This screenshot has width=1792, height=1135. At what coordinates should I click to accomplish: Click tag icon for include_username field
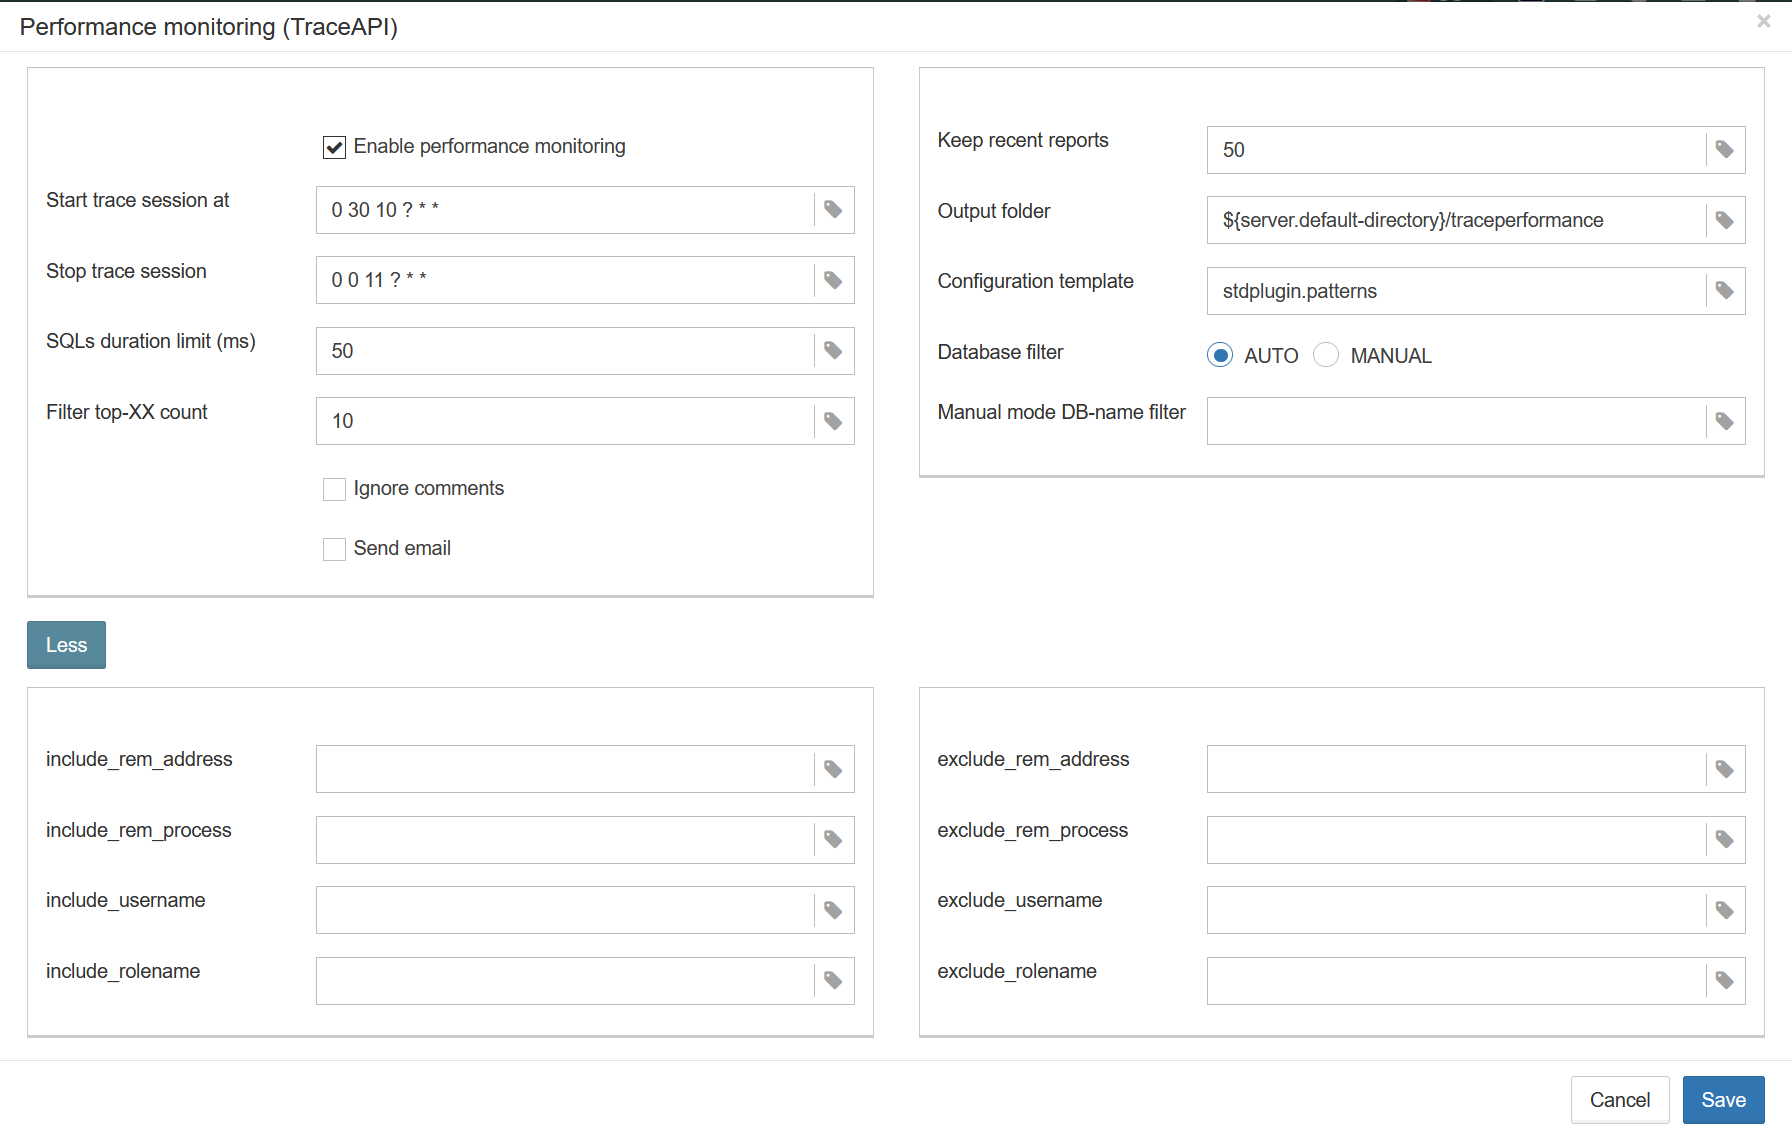833,910
